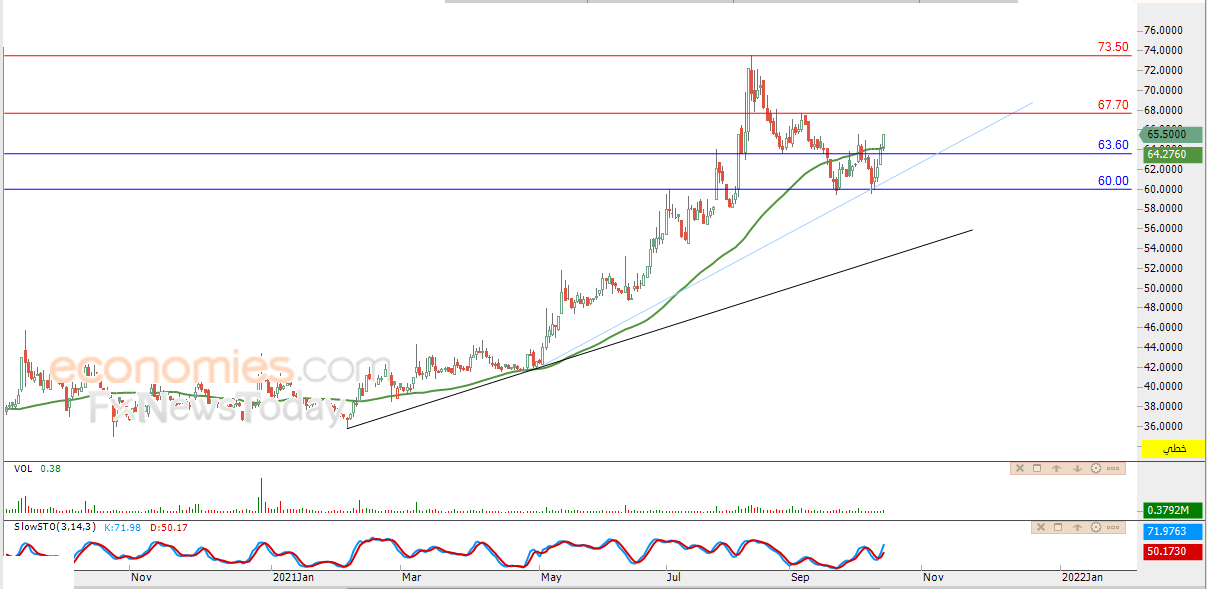The image size is (1207, 589).
Task: Open VOL indicator settings gear
Action: 1096,468
